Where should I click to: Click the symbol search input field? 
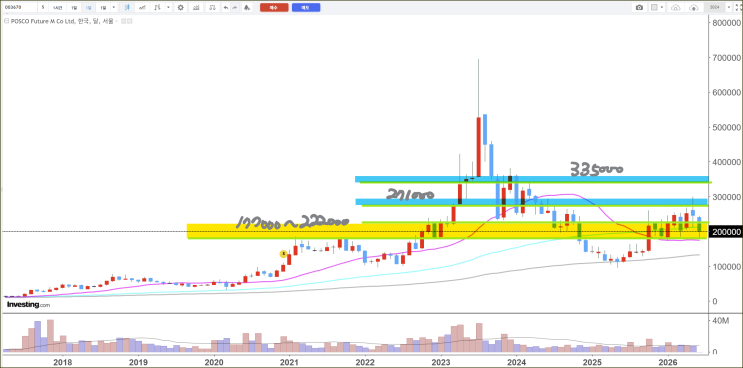(x=19, y=8)
